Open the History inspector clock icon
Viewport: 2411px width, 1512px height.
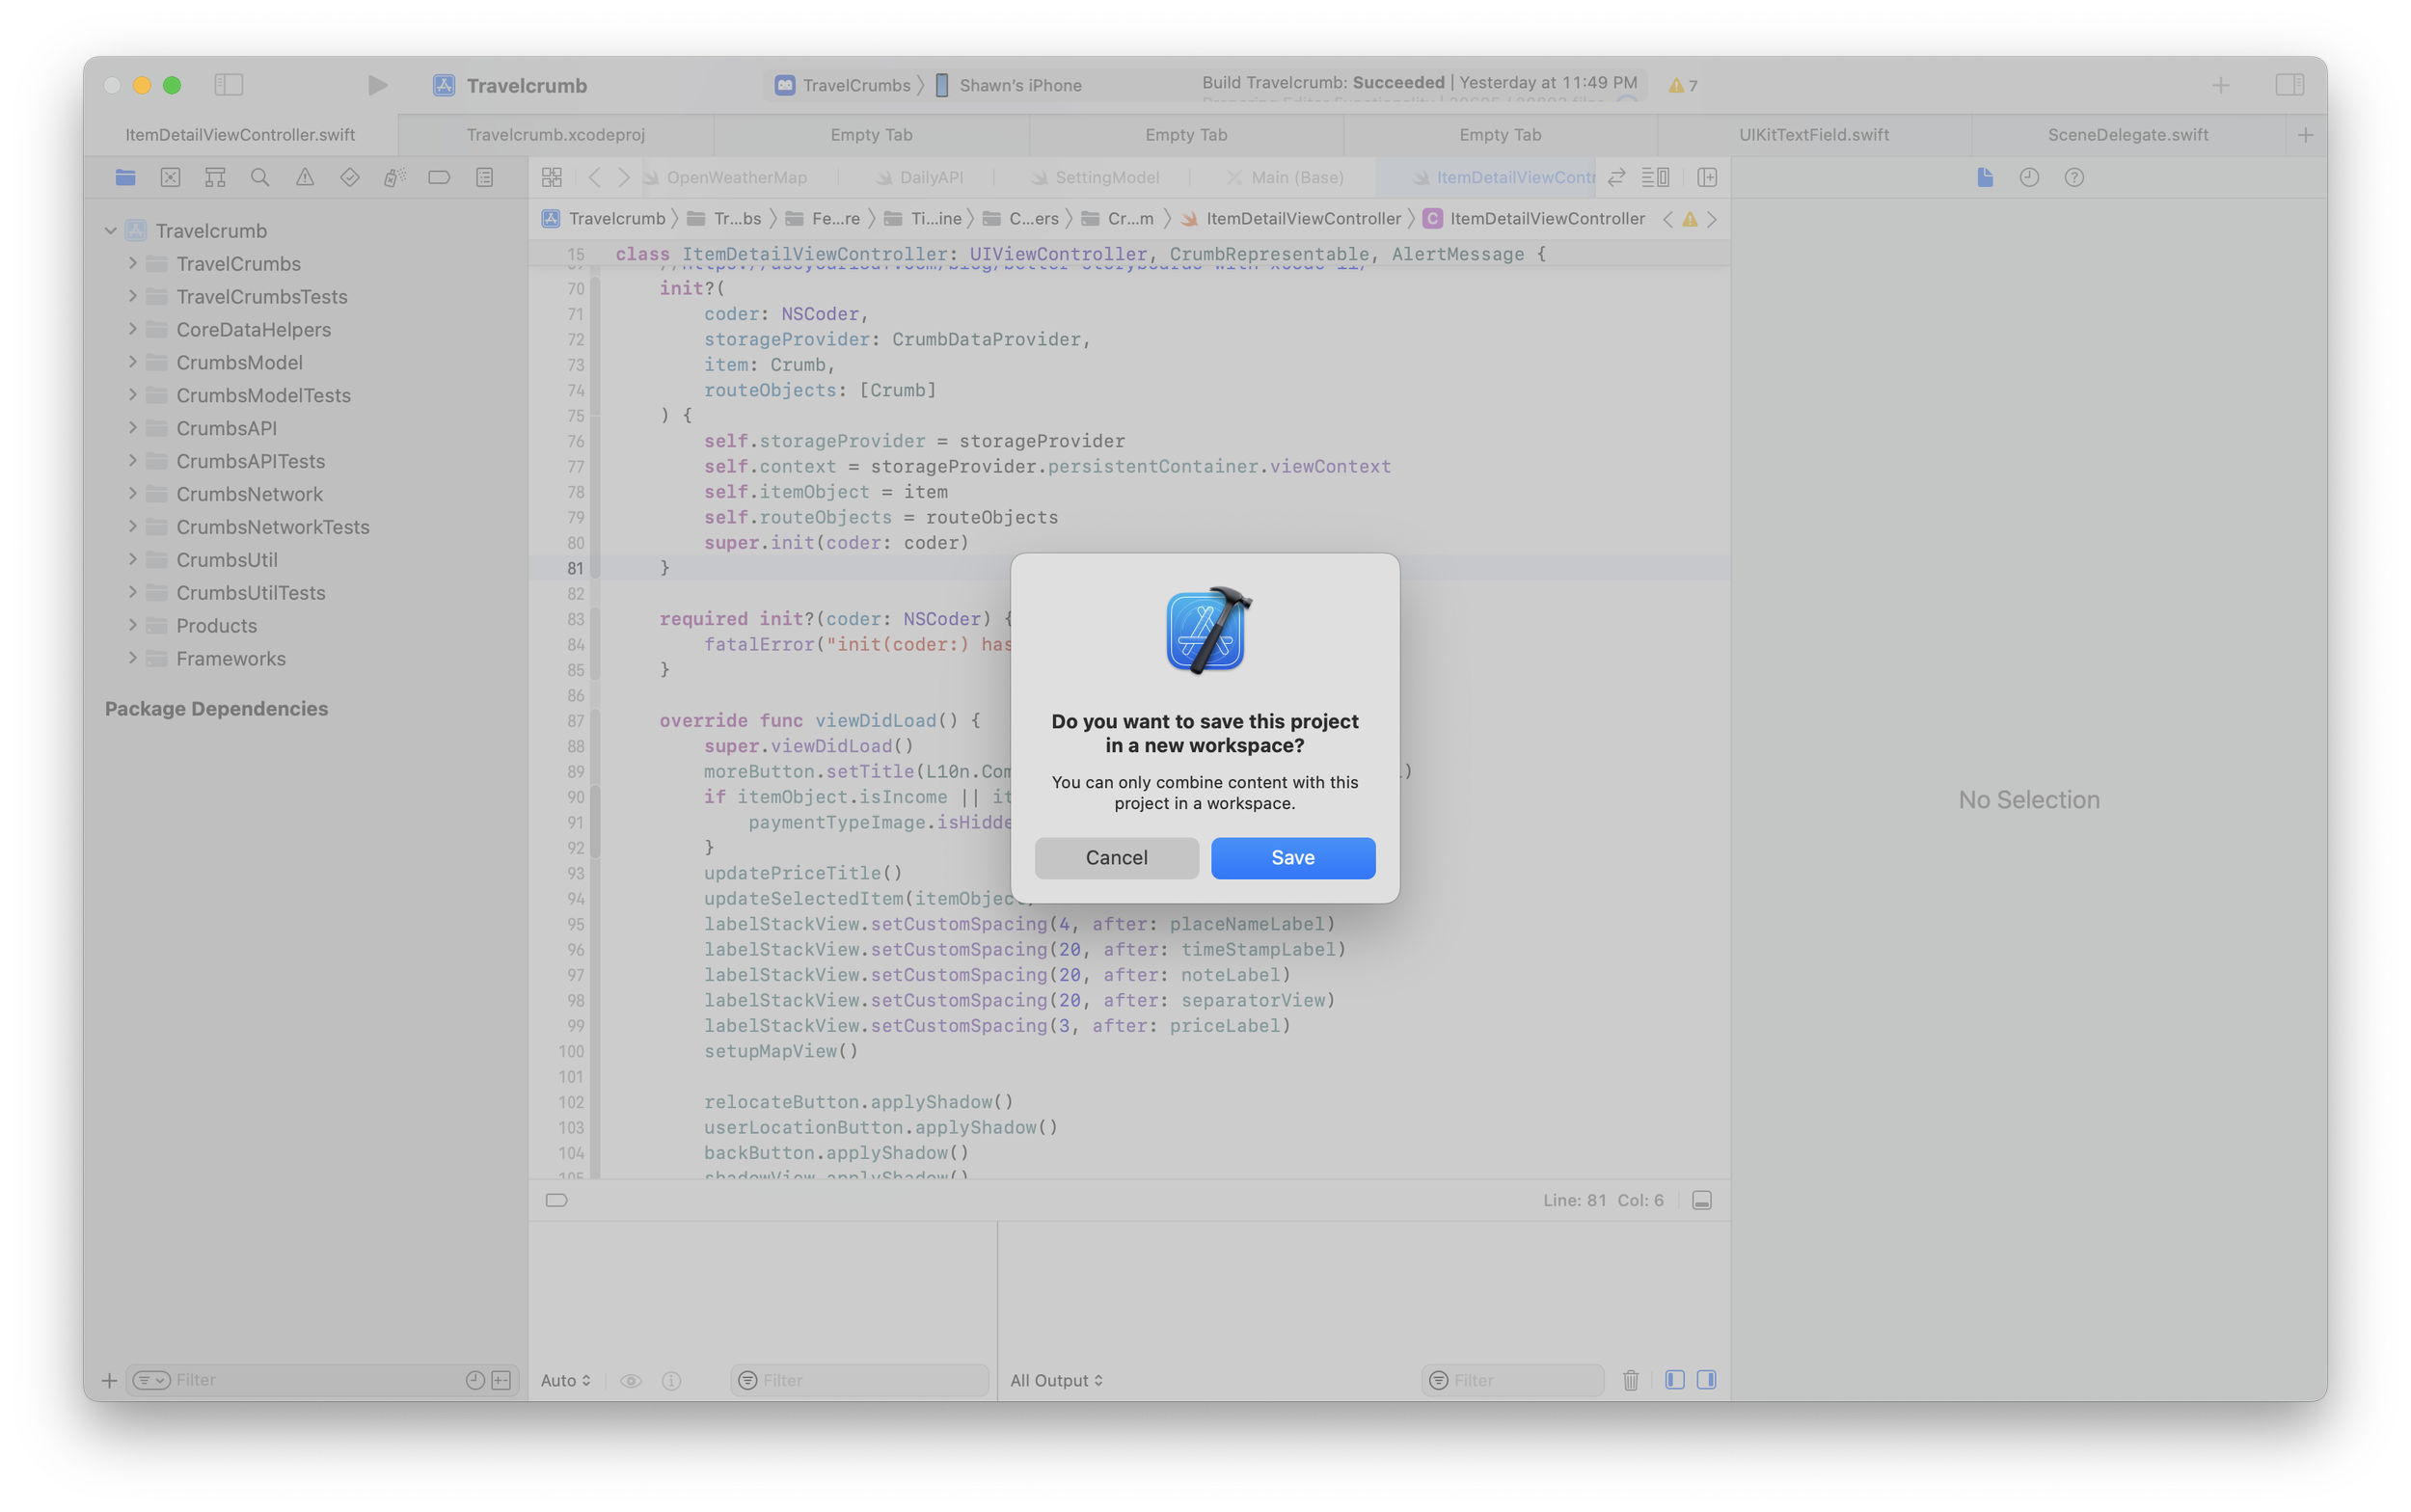pos(2028,177)
